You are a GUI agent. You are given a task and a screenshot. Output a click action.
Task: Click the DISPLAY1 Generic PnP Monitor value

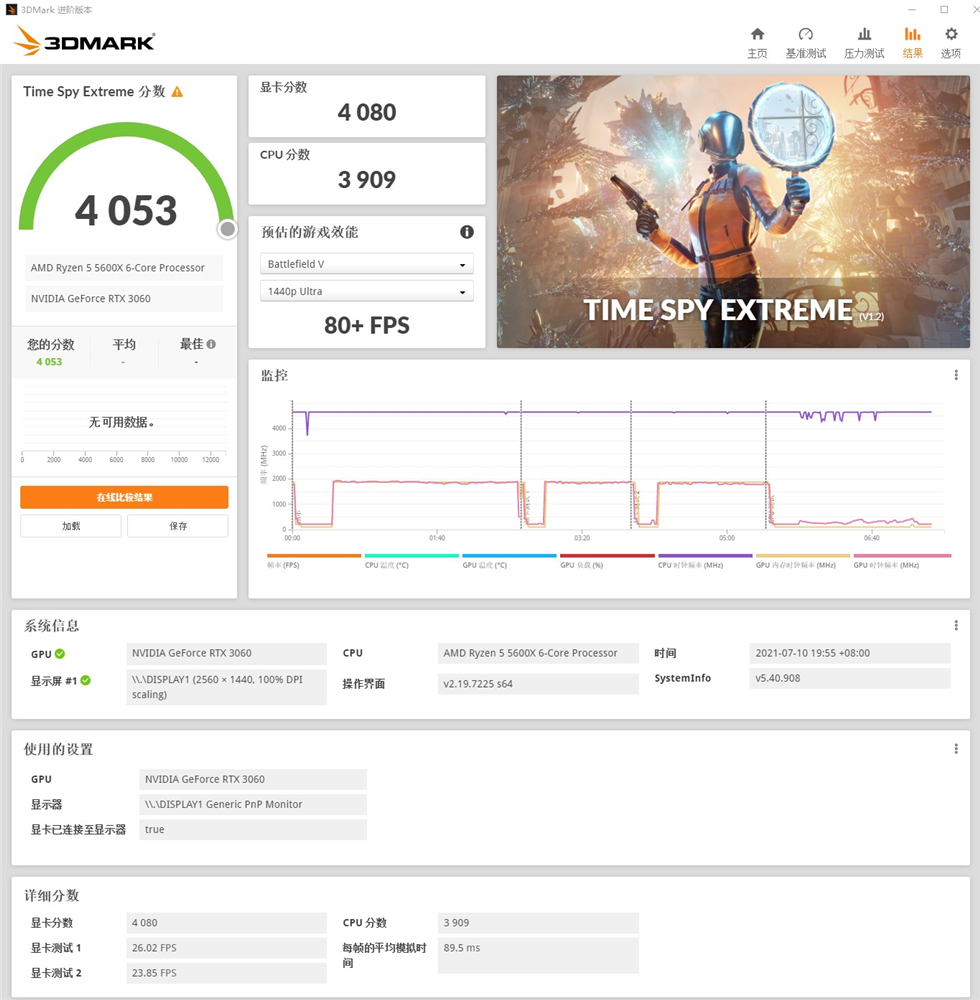click(252, 804)
